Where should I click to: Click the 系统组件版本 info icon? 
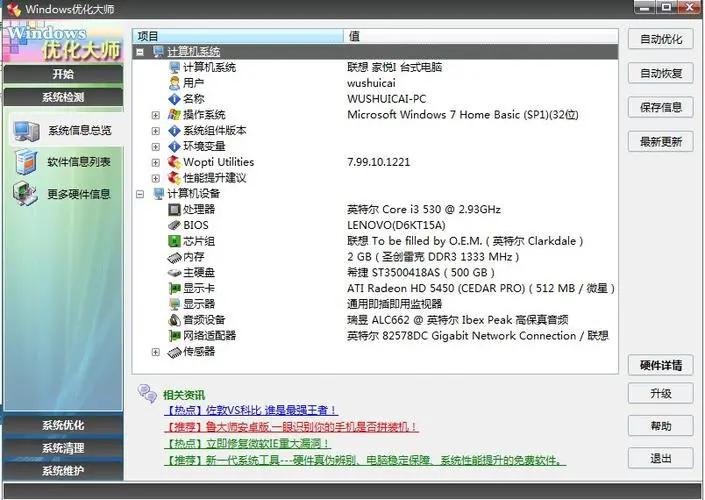click(174, 130)
